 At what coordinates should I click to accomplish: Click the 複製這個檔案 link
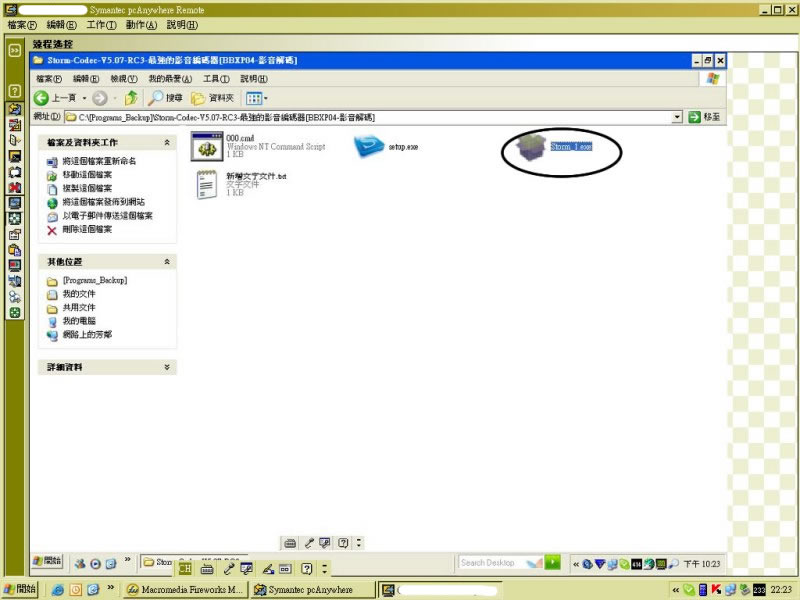click(x=87, y=189)
